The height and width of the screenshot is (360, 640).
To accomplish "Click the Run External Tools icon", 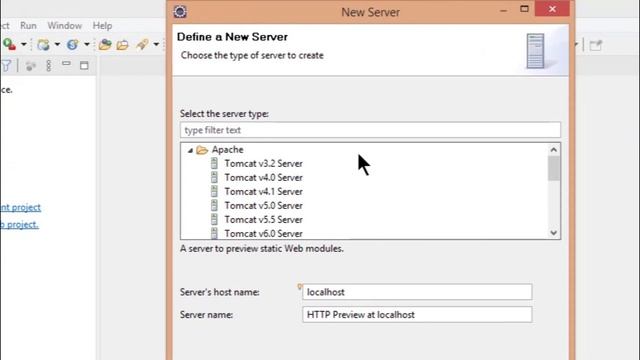I will point(9,44).
